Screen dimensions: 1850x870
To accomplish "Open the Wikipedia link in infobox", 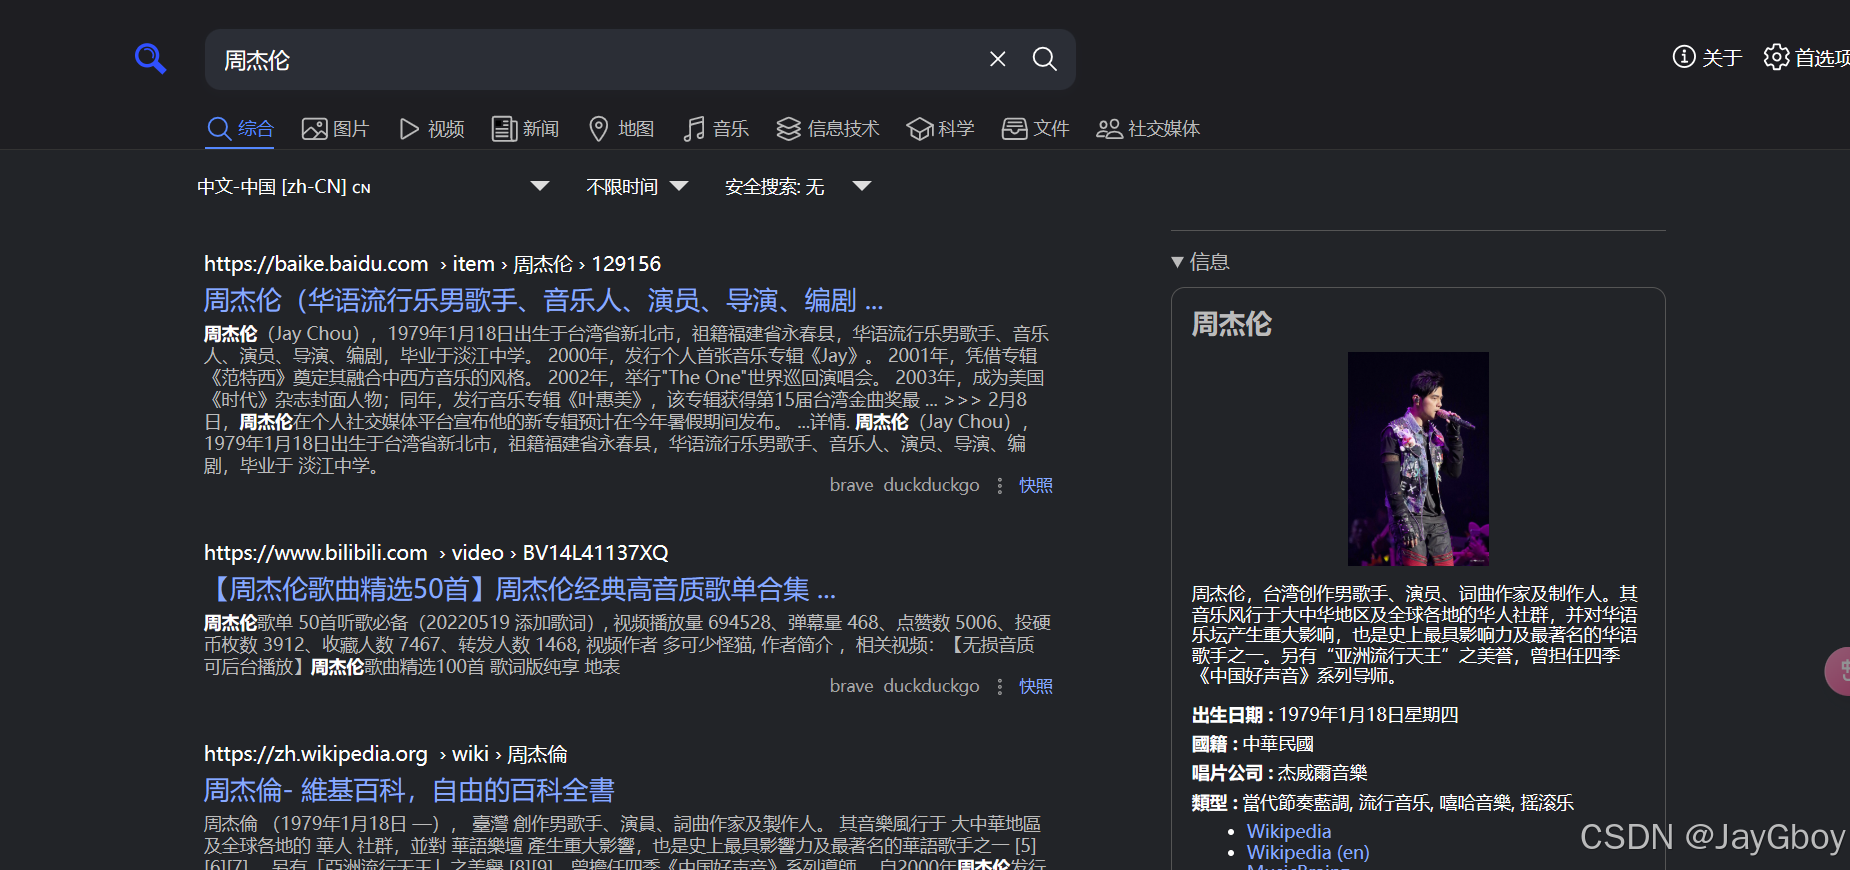I will click(1289, 831).
